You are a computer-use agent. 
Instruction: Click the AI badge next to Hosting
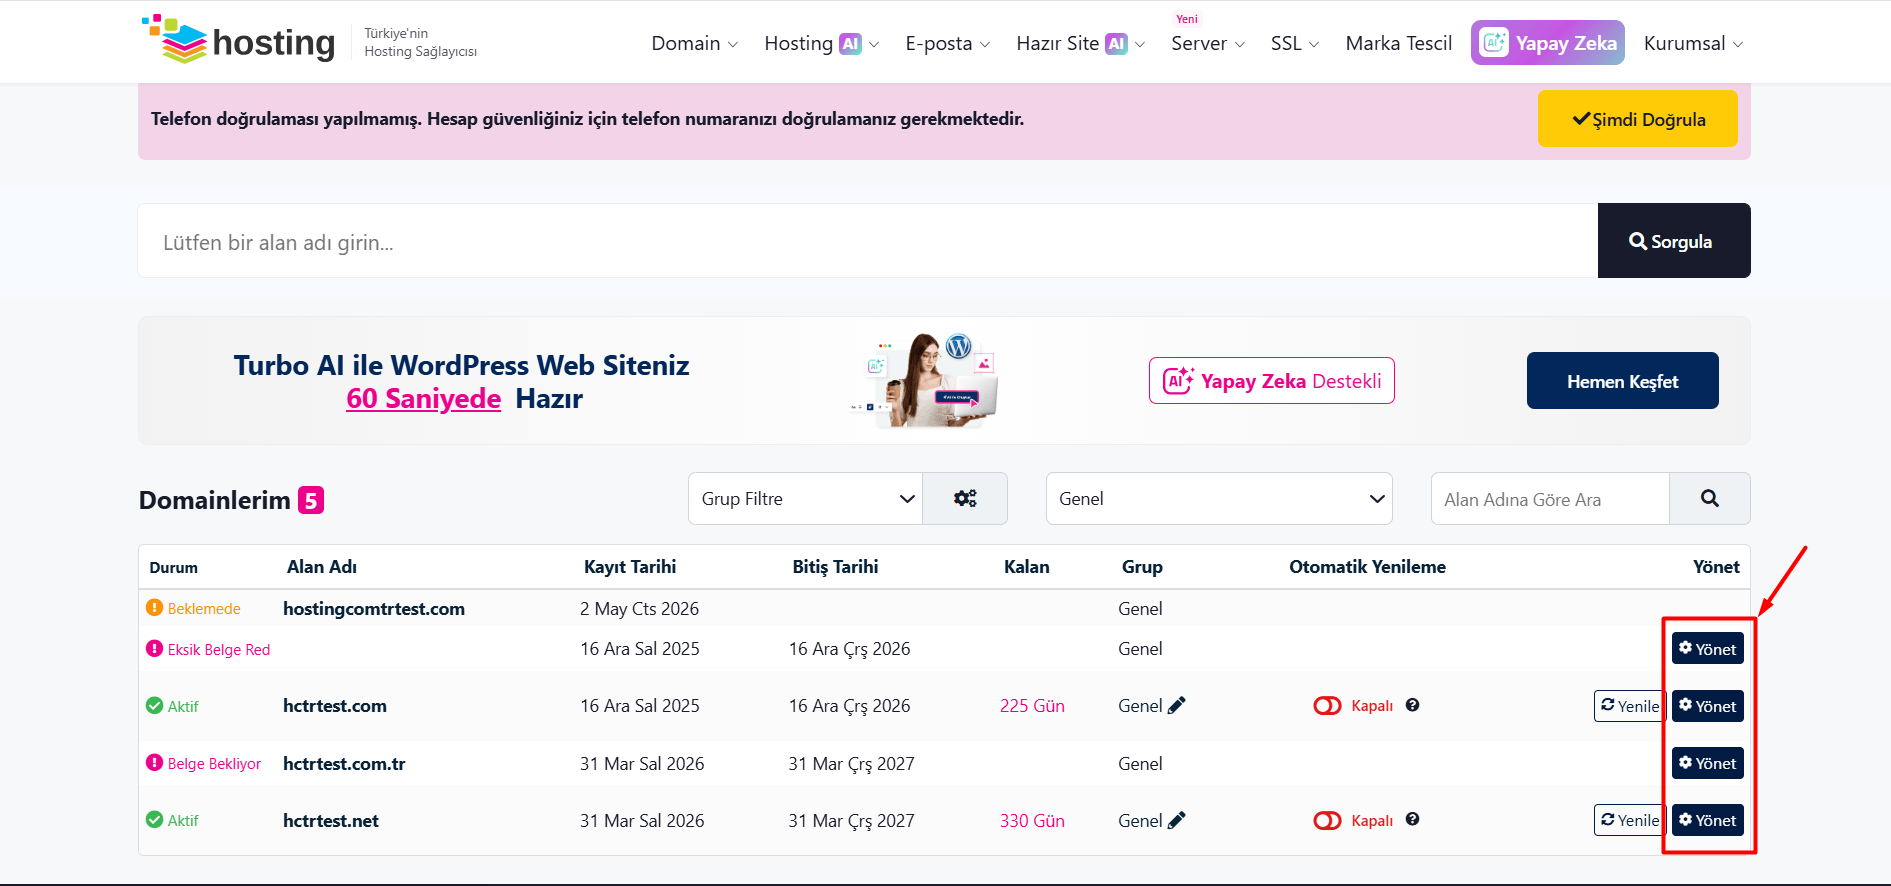point(850,43)
